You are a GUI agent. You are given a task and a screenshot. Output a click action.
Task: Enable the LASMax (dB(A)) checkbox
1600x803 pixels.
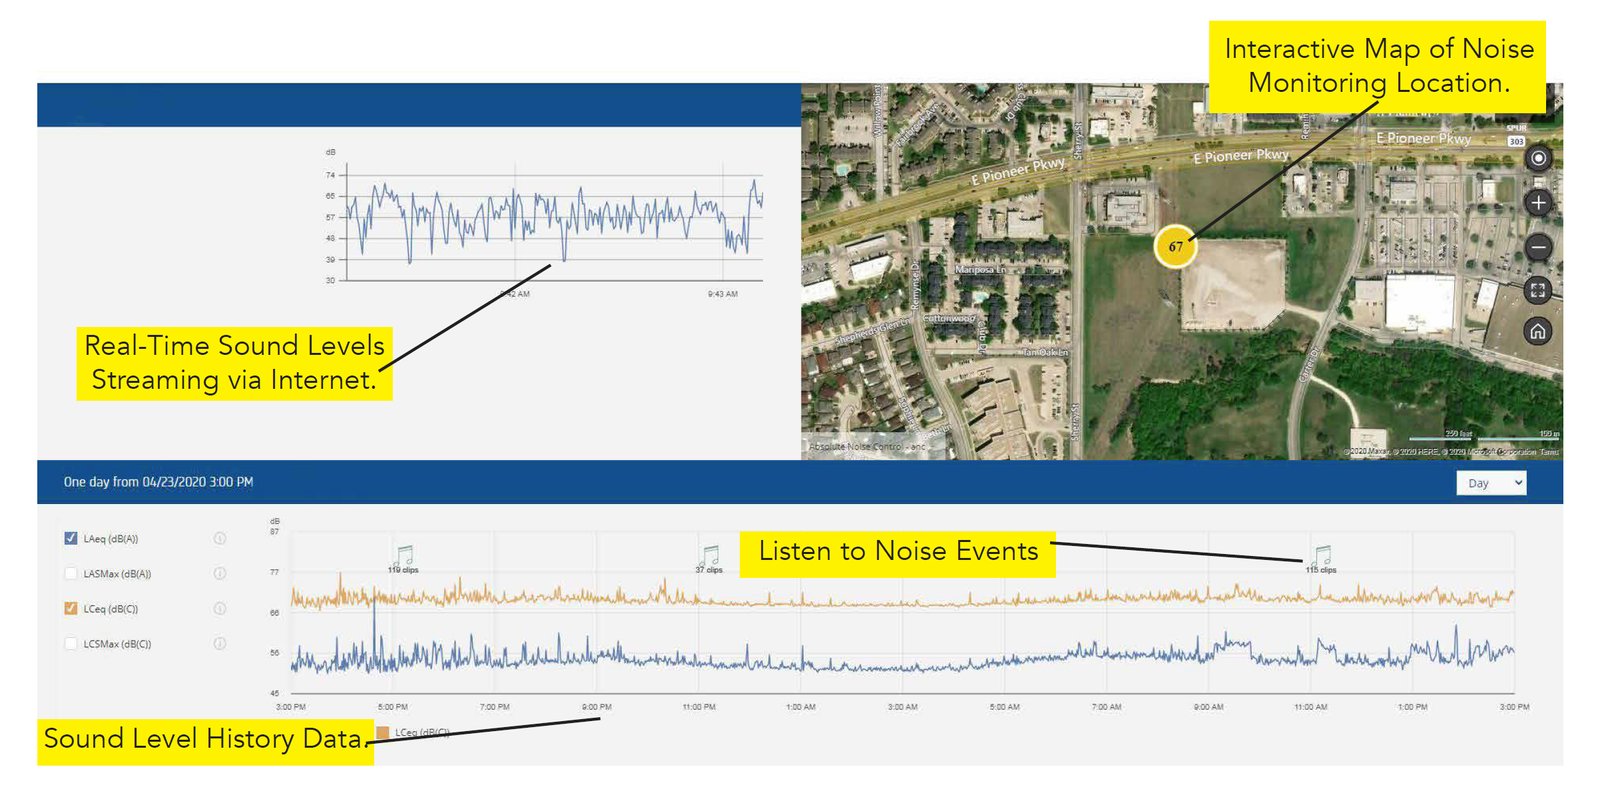tap(71, 573)
